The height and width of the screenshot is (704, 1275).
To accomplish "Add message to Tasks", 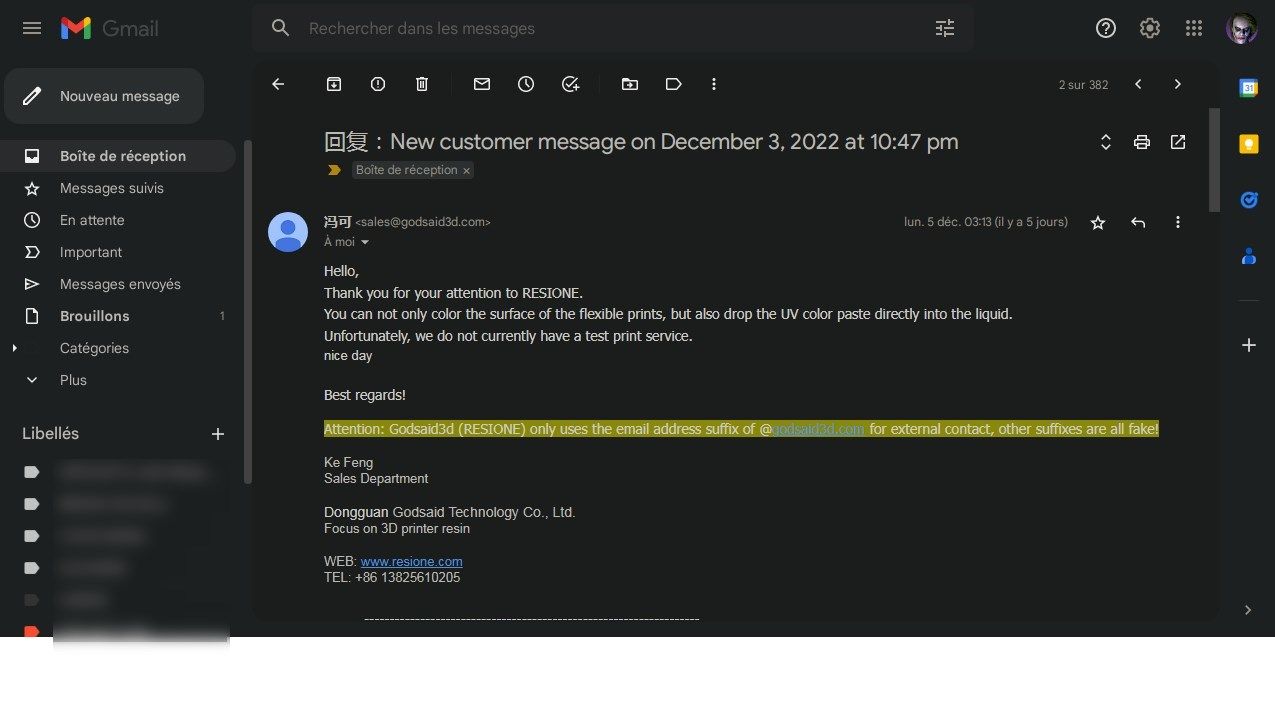I will (570, 85).
